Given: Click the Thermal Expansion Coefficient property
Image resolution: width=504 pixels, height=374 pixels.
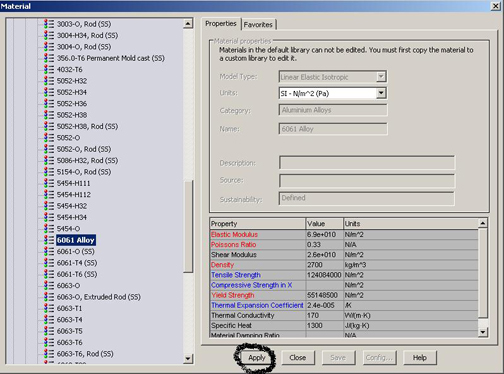Looking at the screenshot, I should (257, 305).
